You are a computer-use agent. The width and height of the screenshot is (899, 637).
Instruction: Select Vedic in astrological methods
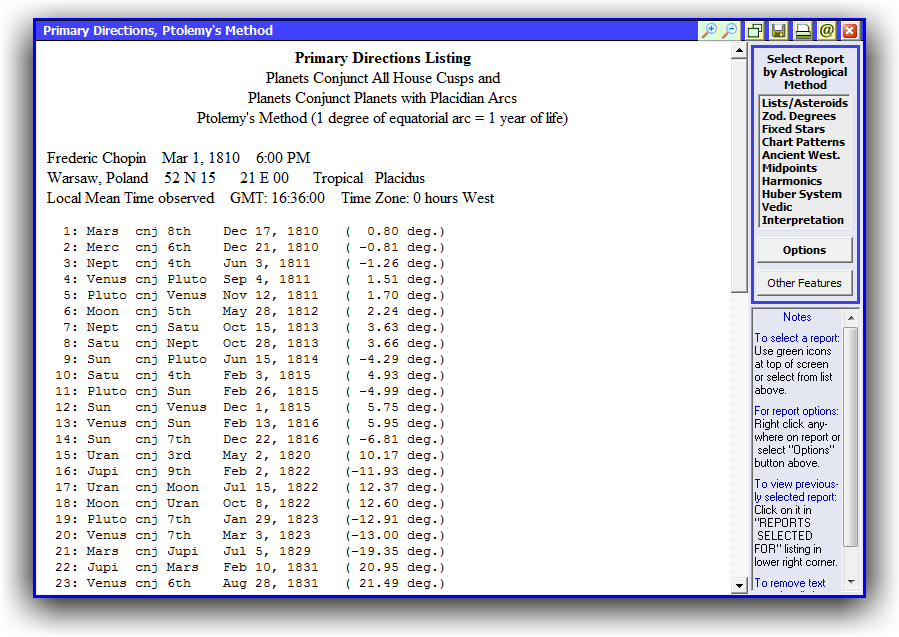pos(777,207)
